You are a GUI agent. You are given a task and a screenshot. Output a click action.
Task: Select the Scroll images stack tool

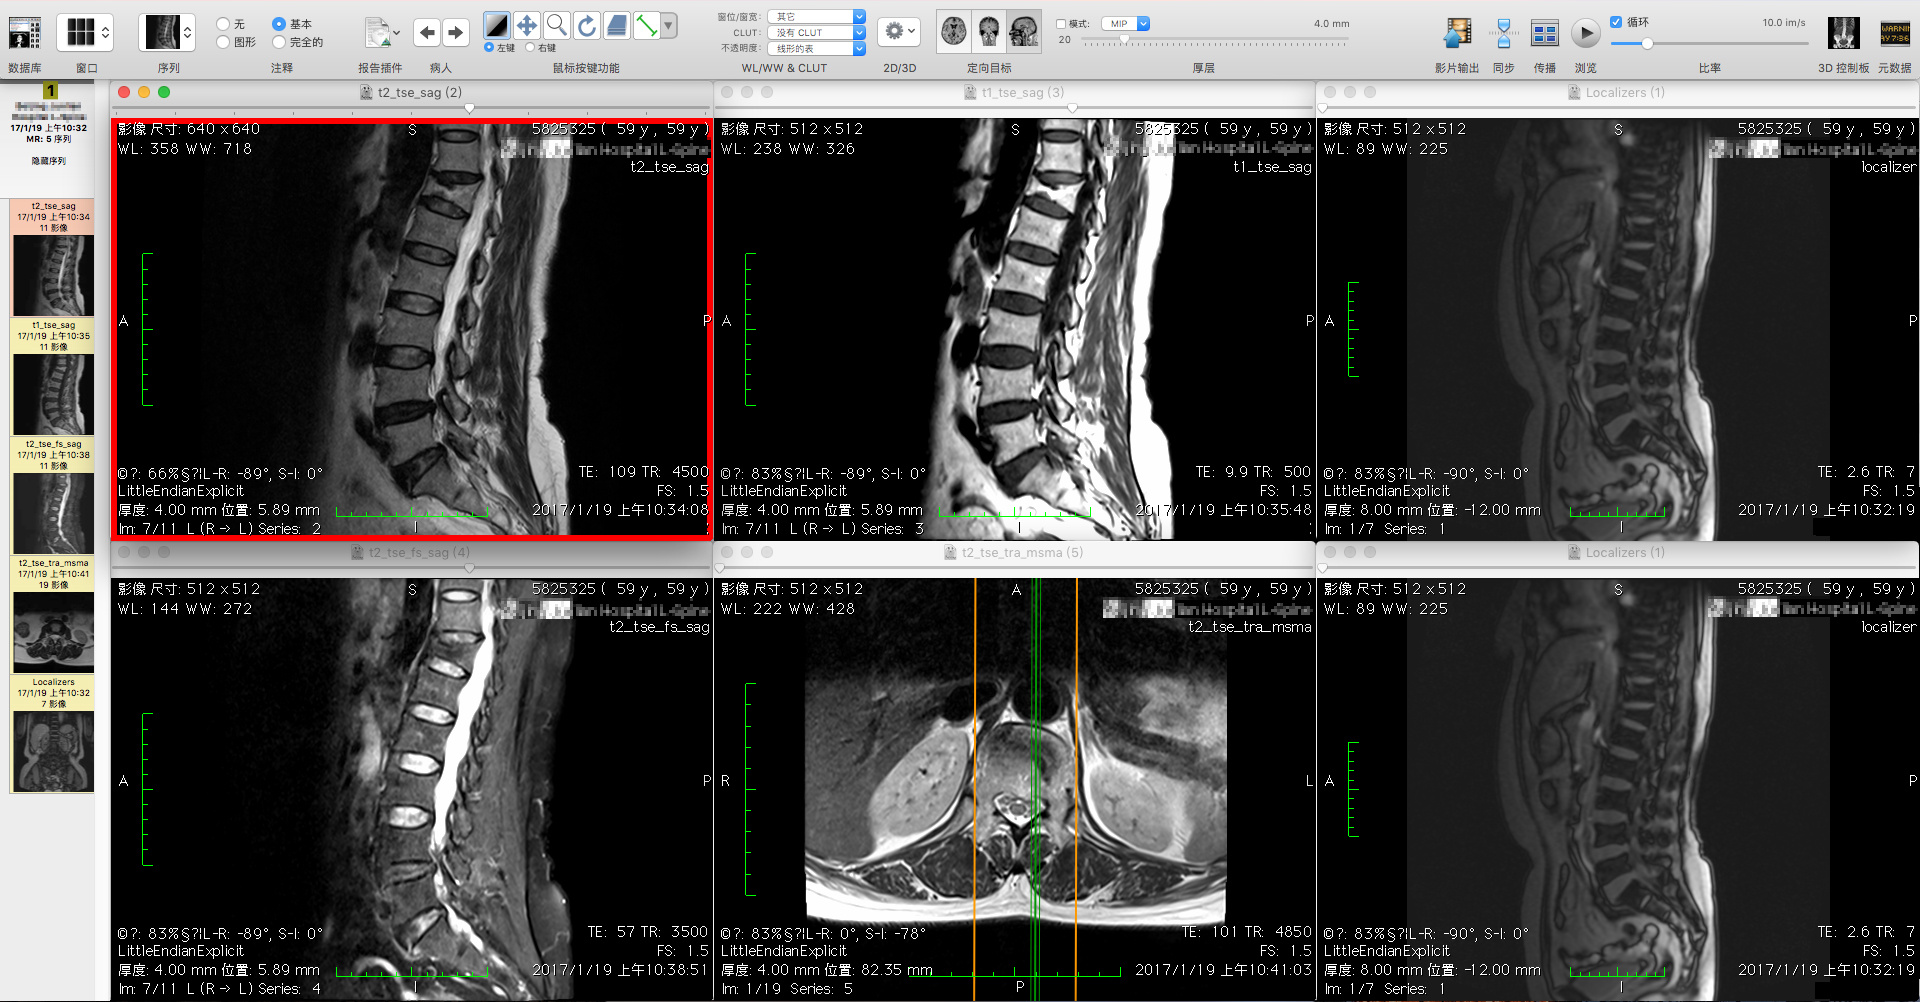pyautogui.click(x=617, y=26)
